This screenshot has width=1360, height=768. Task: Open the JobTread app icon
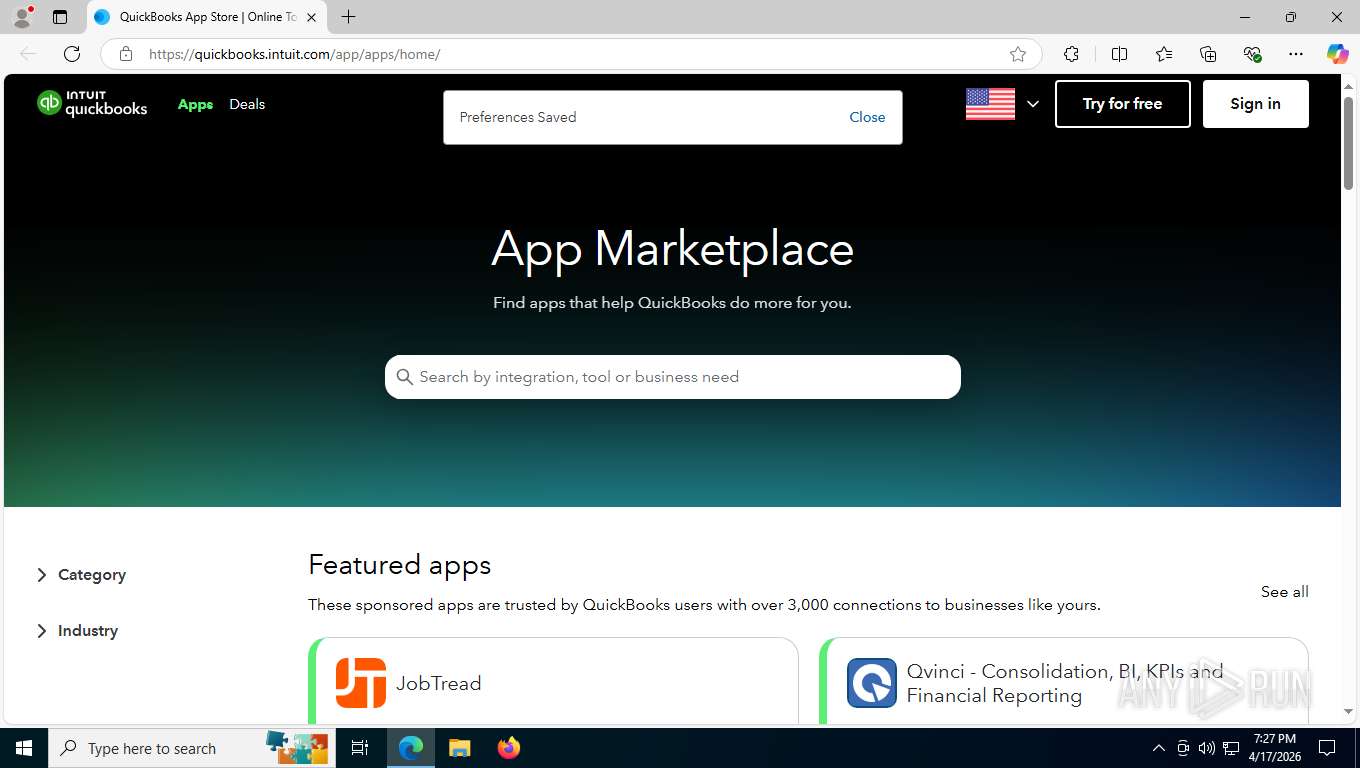(x=361, y=683)
